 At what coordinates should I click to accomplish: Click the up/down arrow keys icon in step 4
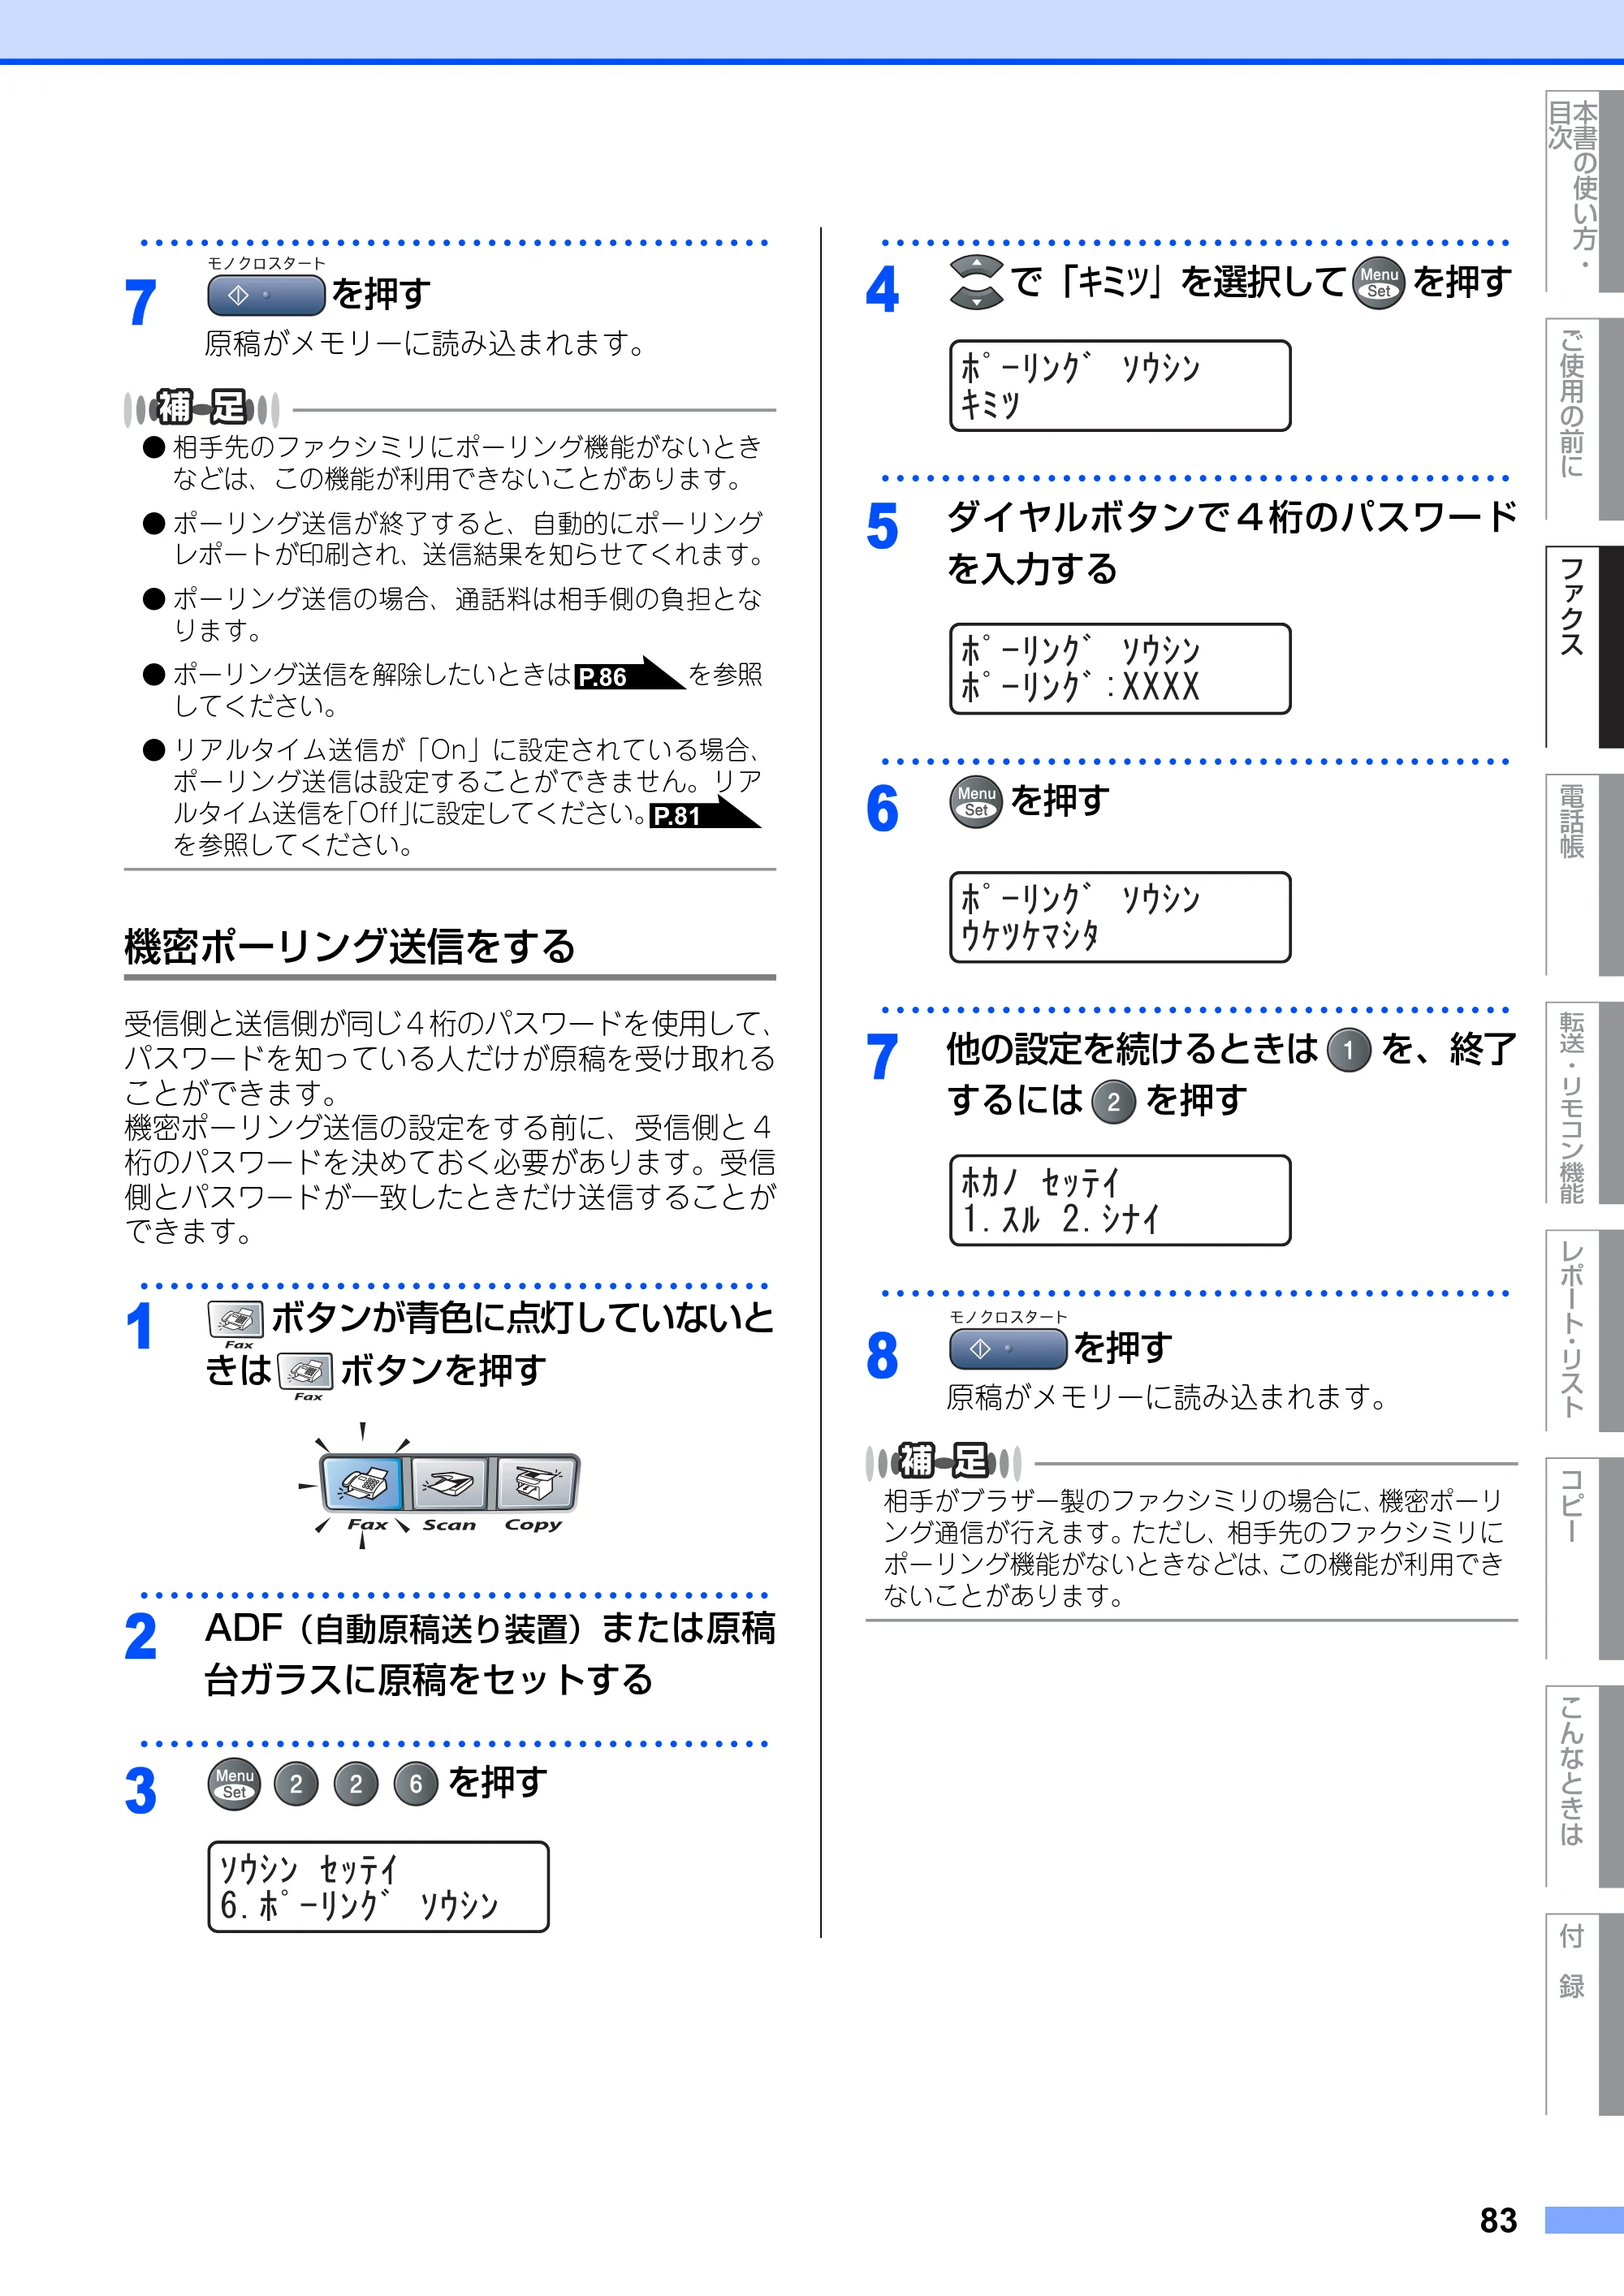point(976,282)
